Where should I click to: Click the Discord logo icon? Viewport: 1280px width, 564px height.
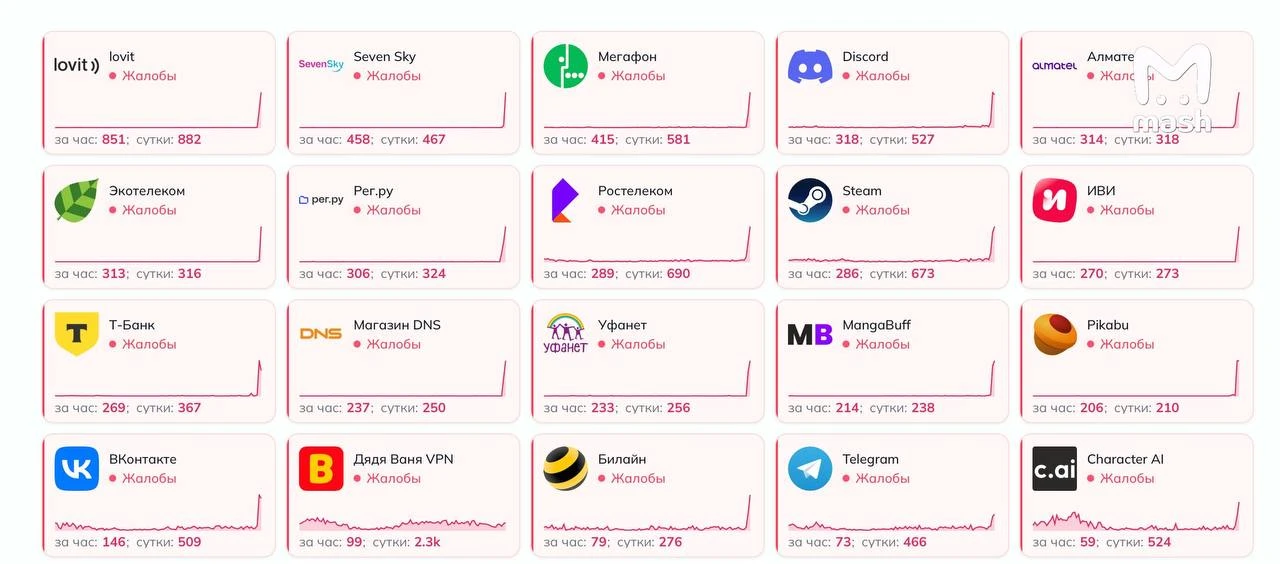(x=810, y=66)
